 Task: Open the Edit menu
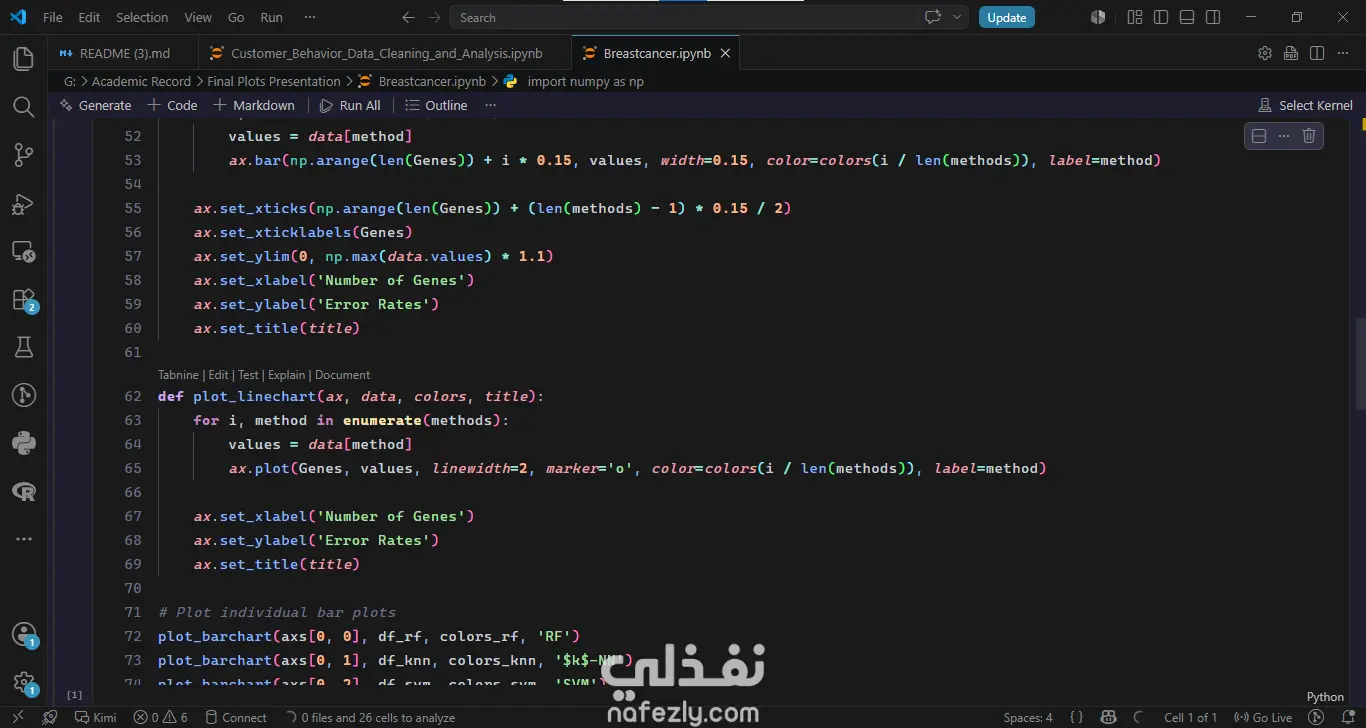89,17
